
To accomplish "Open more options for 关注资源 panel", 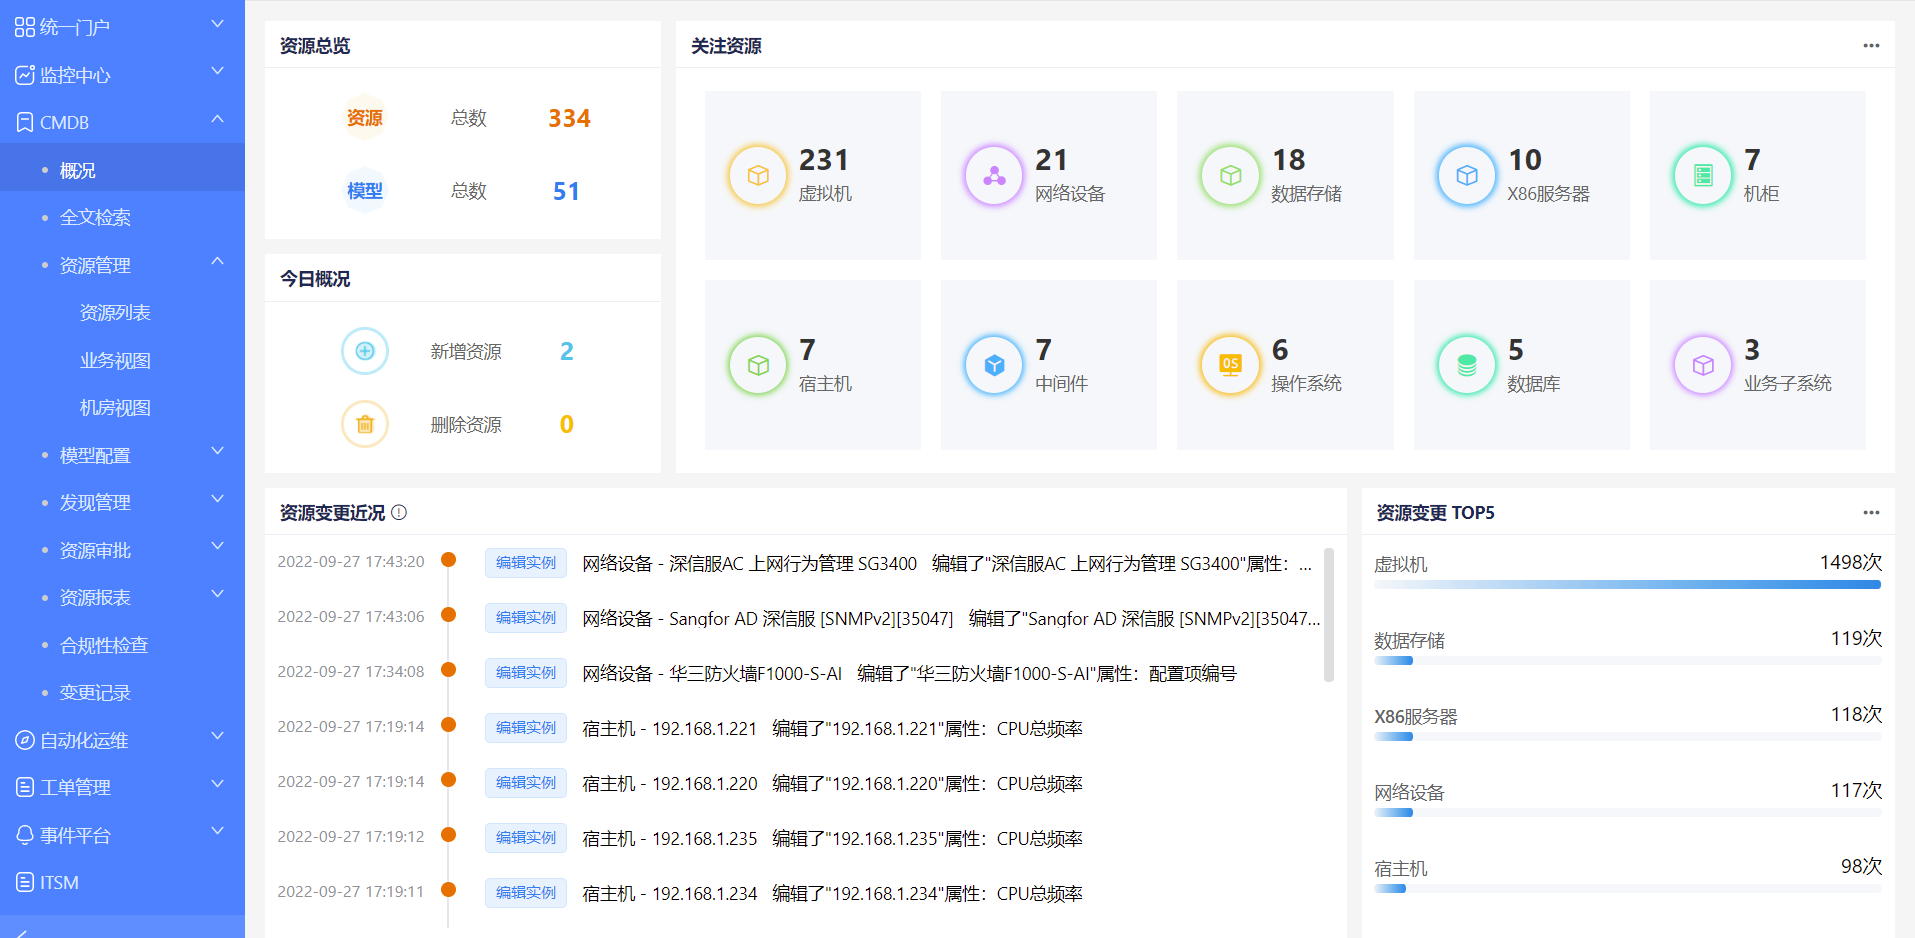I will coord(1871,46).
